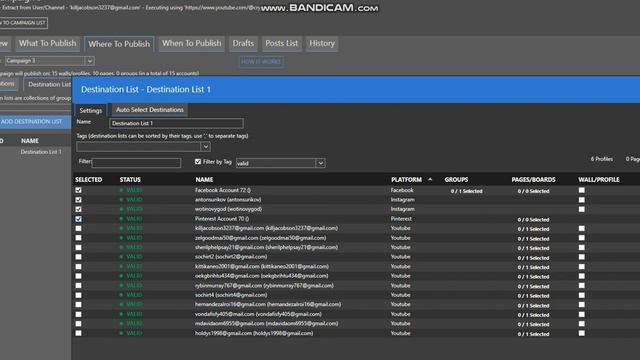Click oekgbnhtu434@gmail.com row name
Viewport: 640px width, 360px height.
pos(261,276)
